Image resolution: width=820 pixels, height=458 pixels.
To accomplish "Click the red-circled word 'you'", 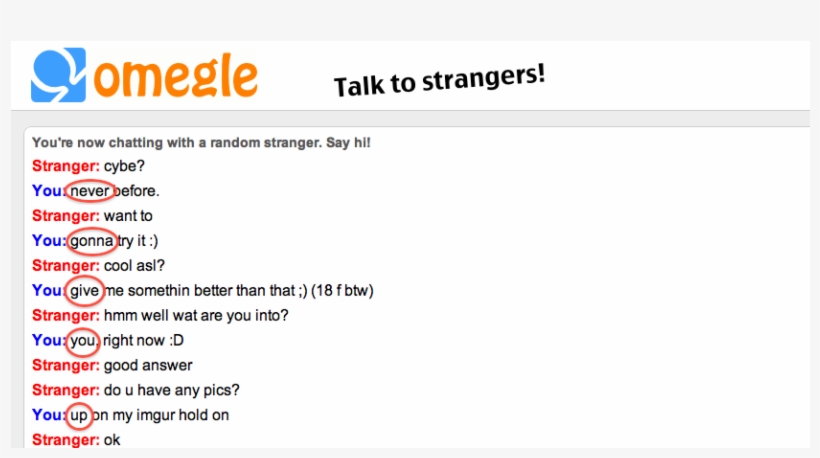I will 83,341.
